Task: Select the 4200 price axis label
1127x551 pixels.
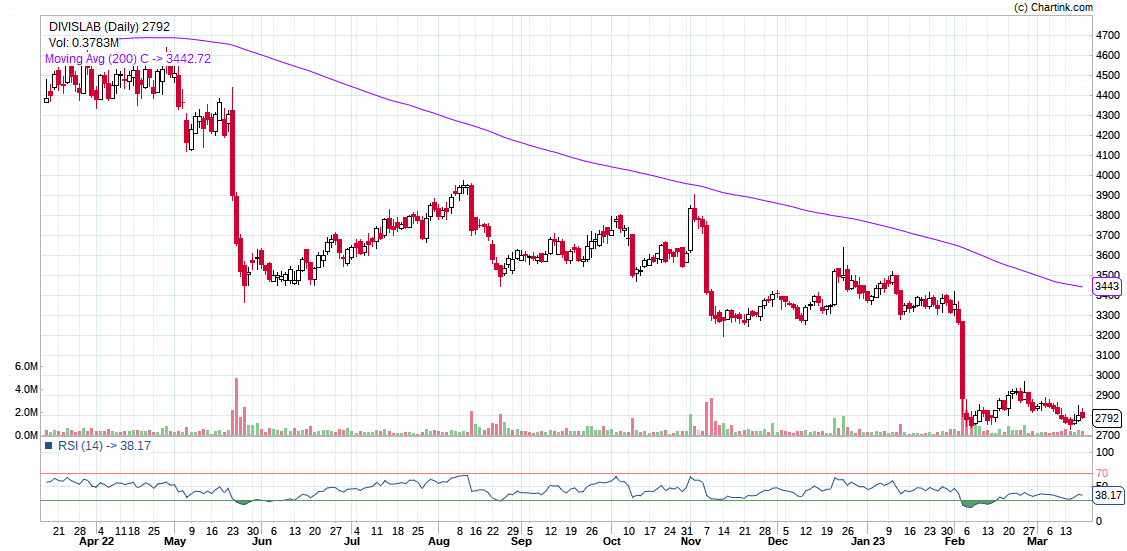Action: click(x=1107, y=135)
